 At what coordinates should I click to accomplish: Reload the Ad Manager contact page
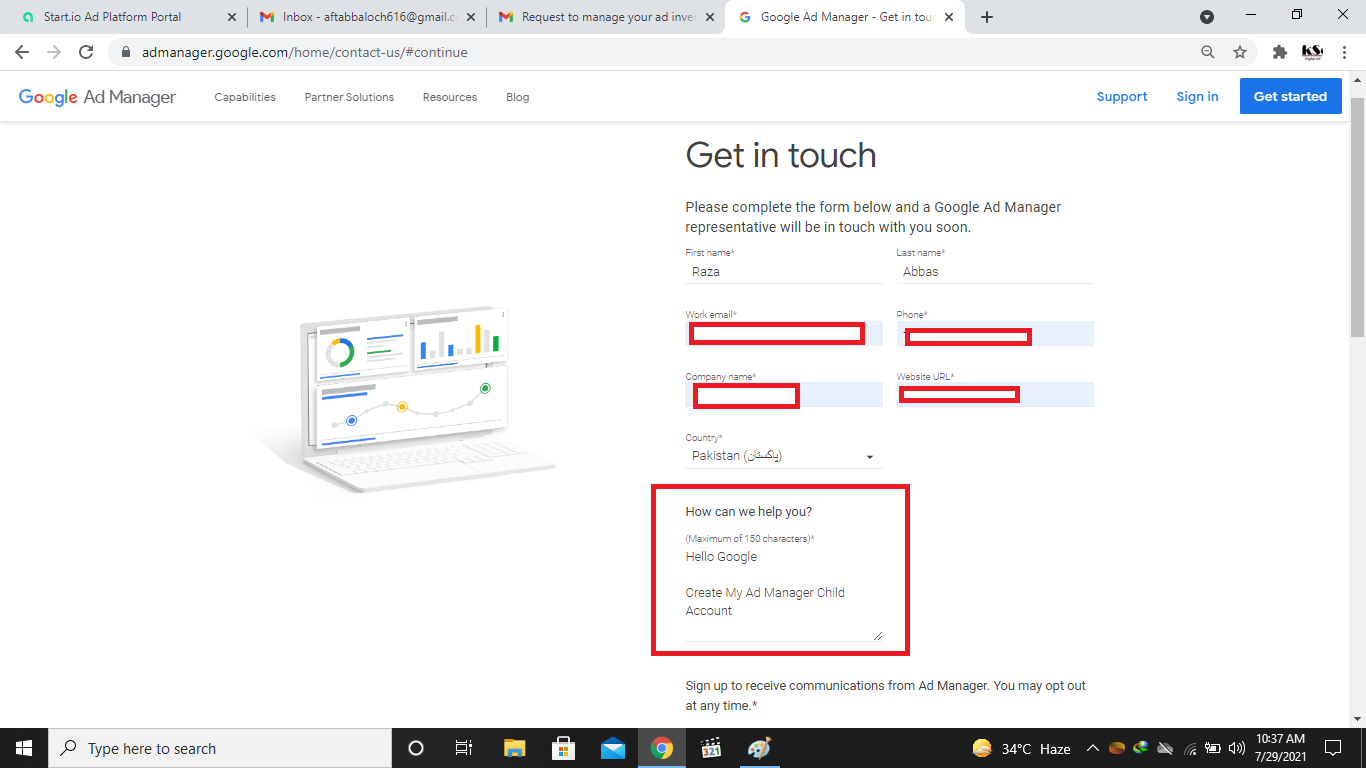86,52
